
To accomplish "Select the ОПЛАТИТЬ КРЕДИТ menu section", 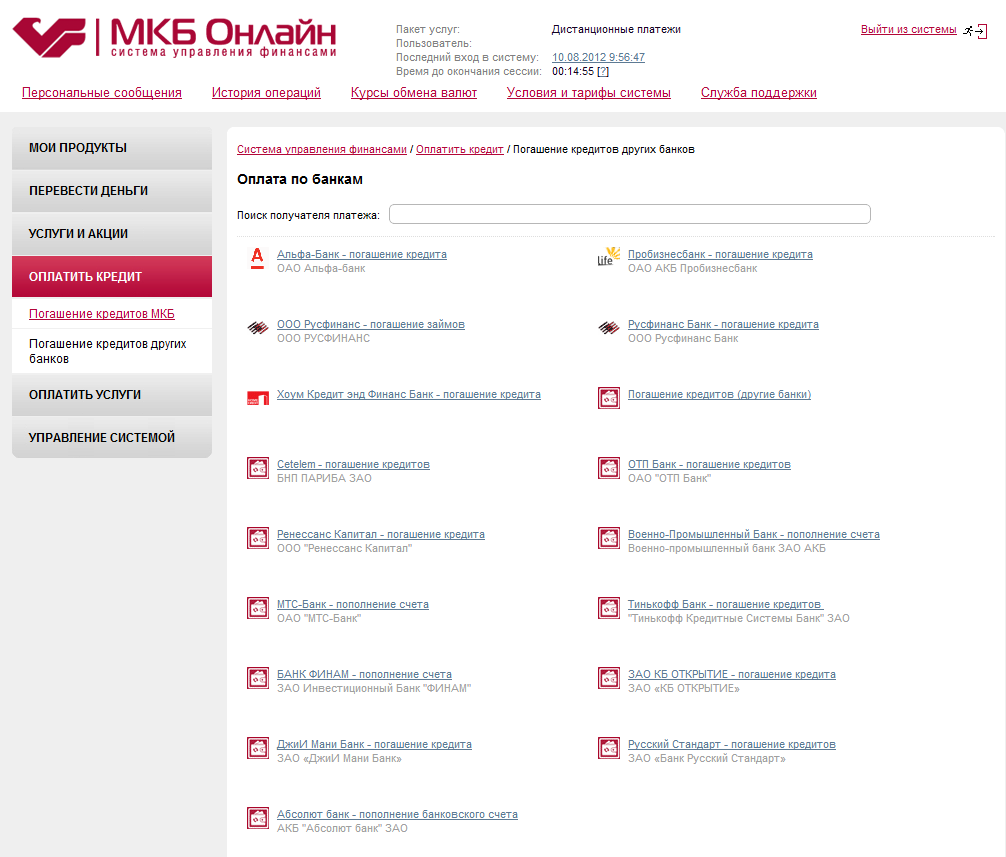I will [112, 277].
